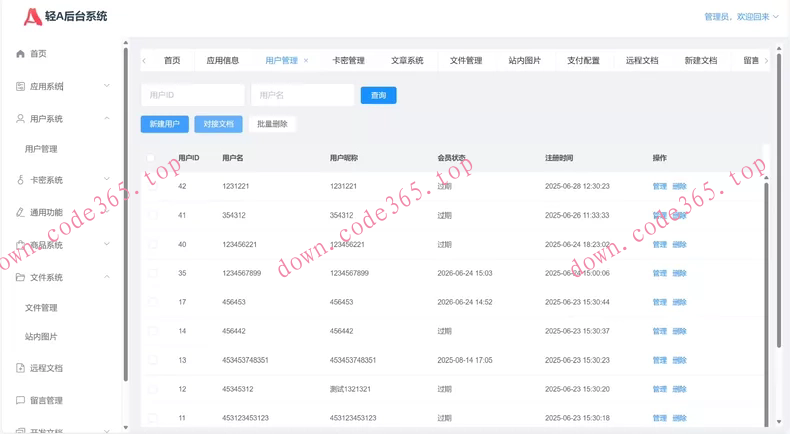This screenshot has height=434, width=790.
Task: Close the 用户管理 tab with x
Action: 306,60
